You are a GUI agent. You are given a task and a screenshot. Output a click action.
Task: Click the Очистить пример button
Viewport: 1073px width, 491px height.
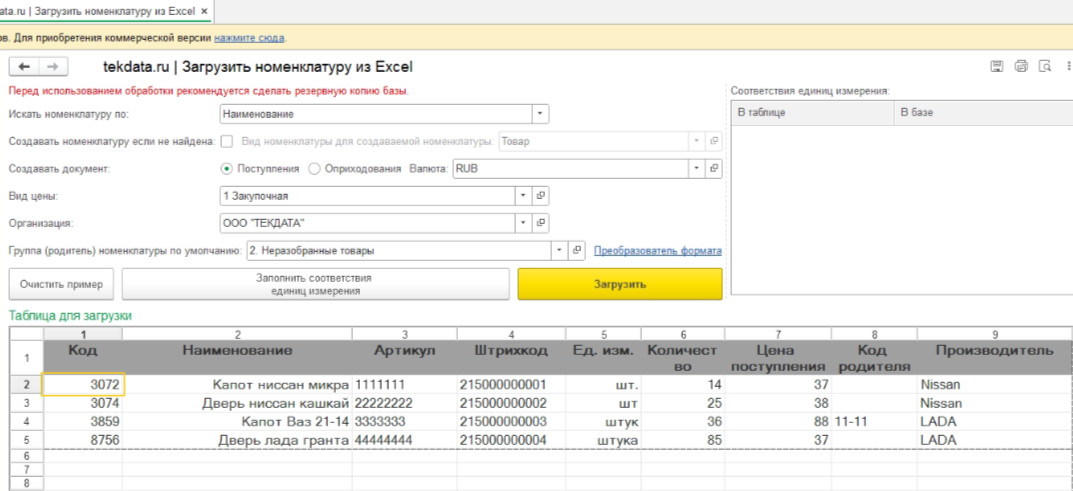pos(61,284)
